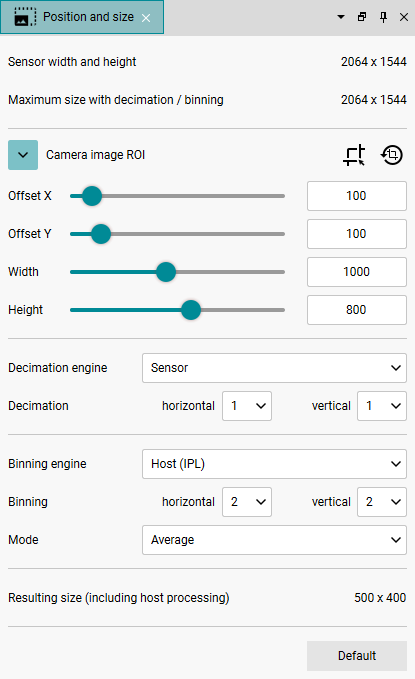Screen dimensions: 415x679
Task: Open the vertical Decimation dropdown
Action: coord(382,406)
